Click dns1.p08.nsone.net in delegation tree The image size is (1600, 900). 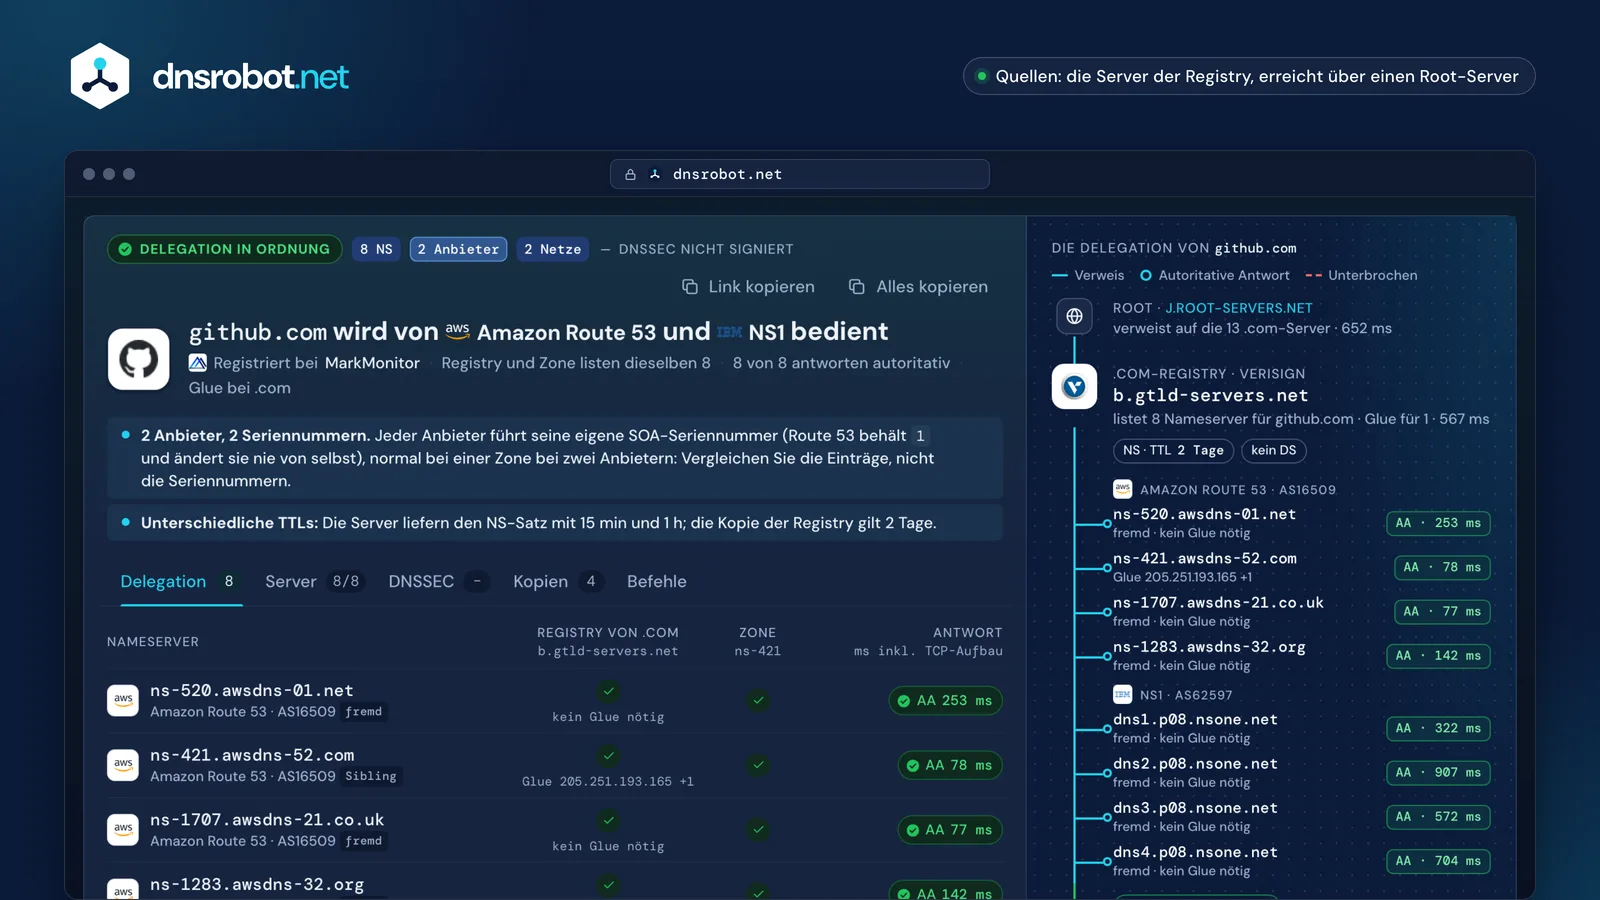(1195, 719)
